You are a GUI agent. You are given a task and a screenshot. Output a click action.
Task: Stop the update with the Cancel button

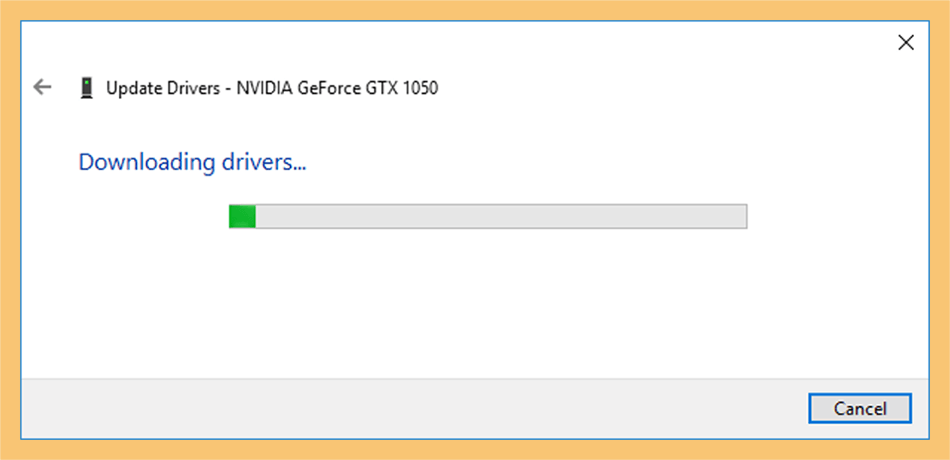click(x=860, y=408)
